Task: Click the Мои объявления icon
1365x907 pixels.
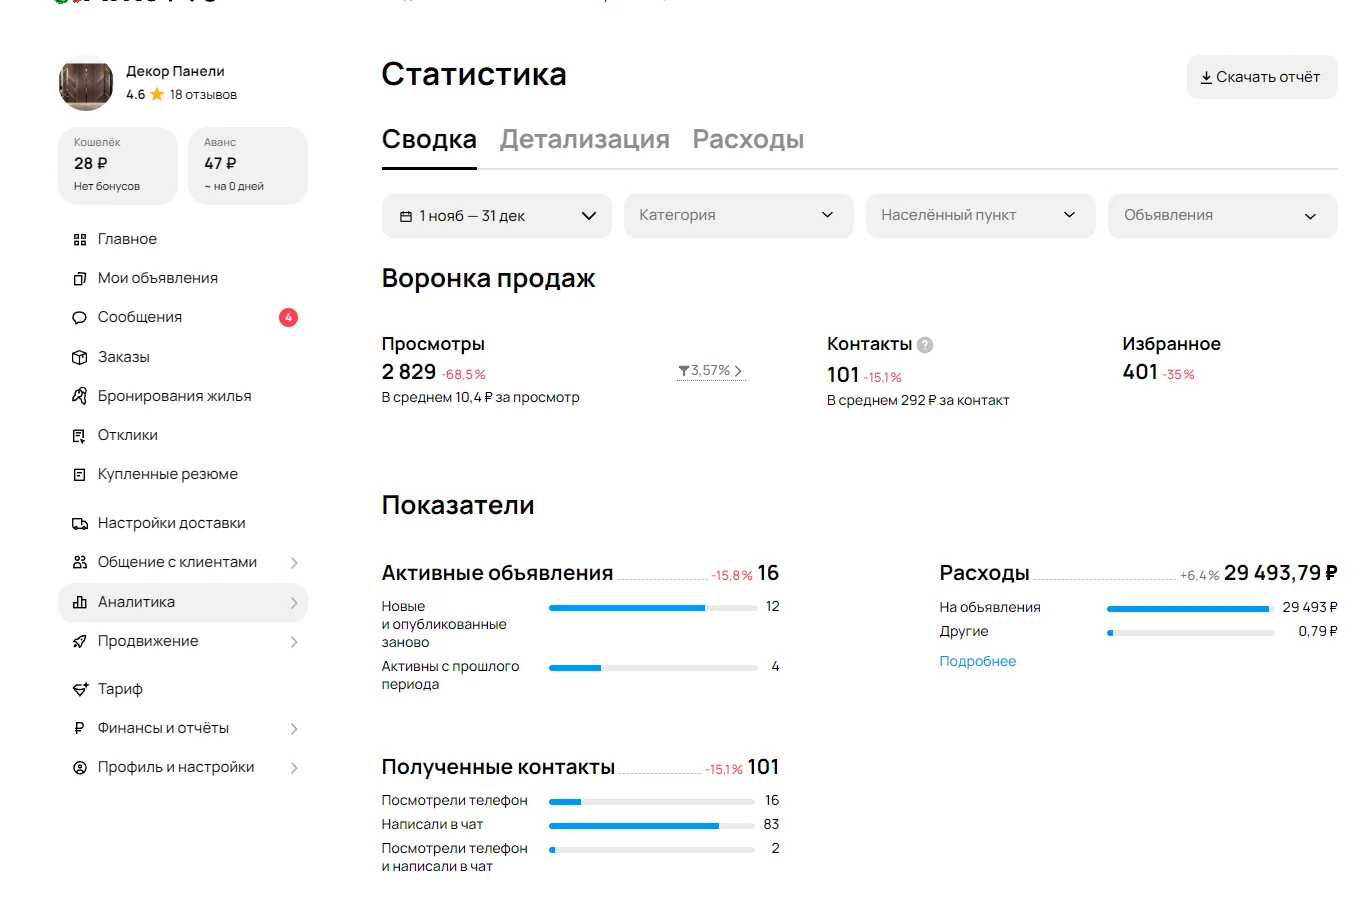Action: pyautogui.click(x=80, y=278)
